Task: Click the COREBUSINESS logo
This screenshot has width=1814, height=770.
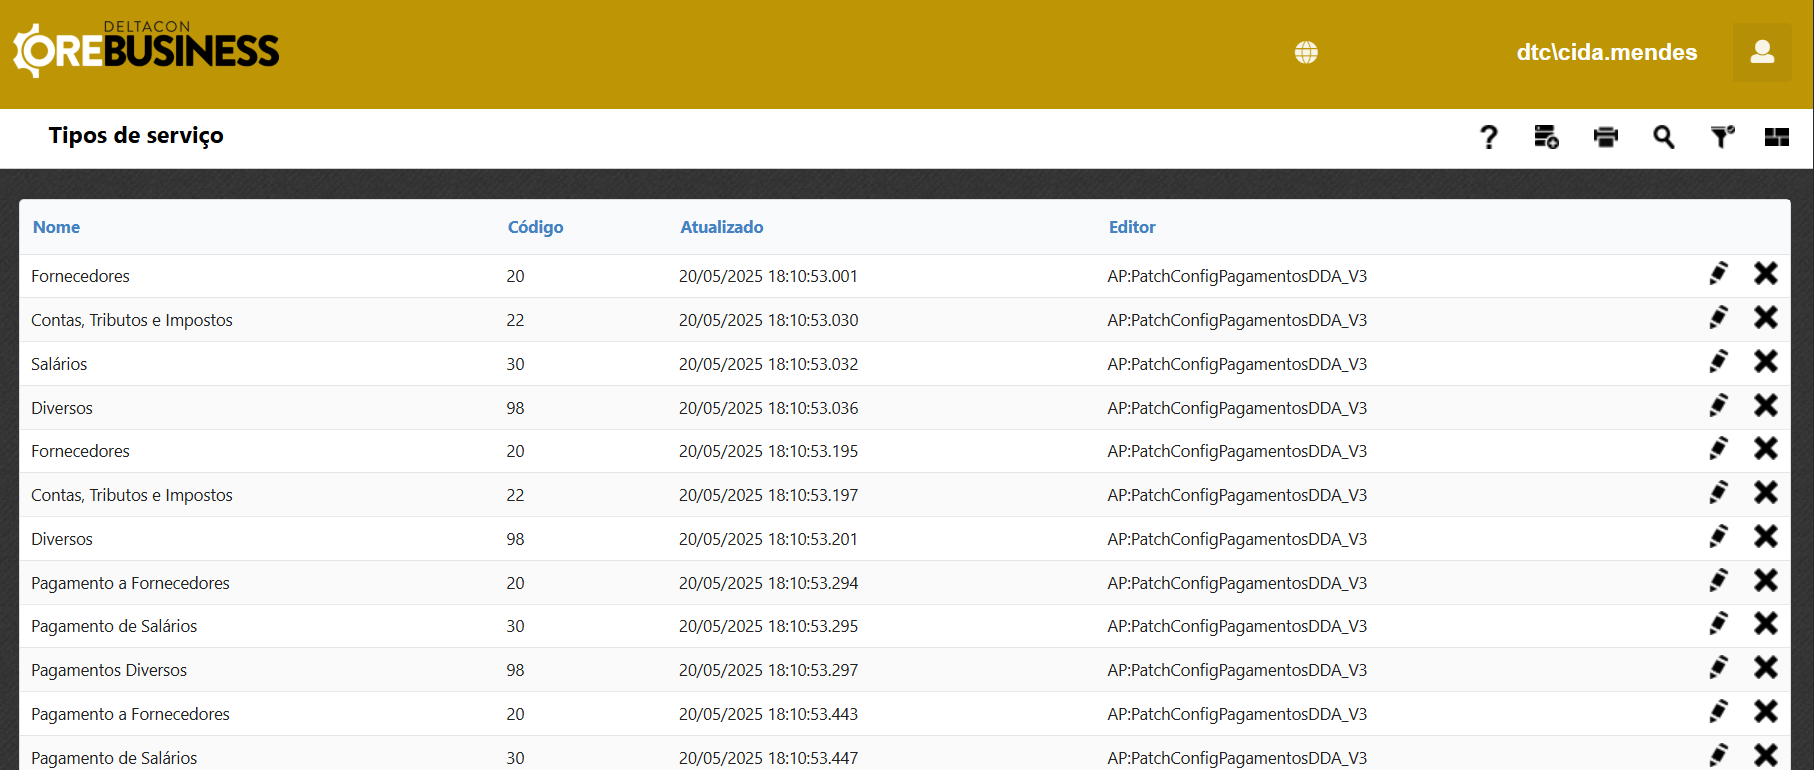Action: click(x=146, y=50)
